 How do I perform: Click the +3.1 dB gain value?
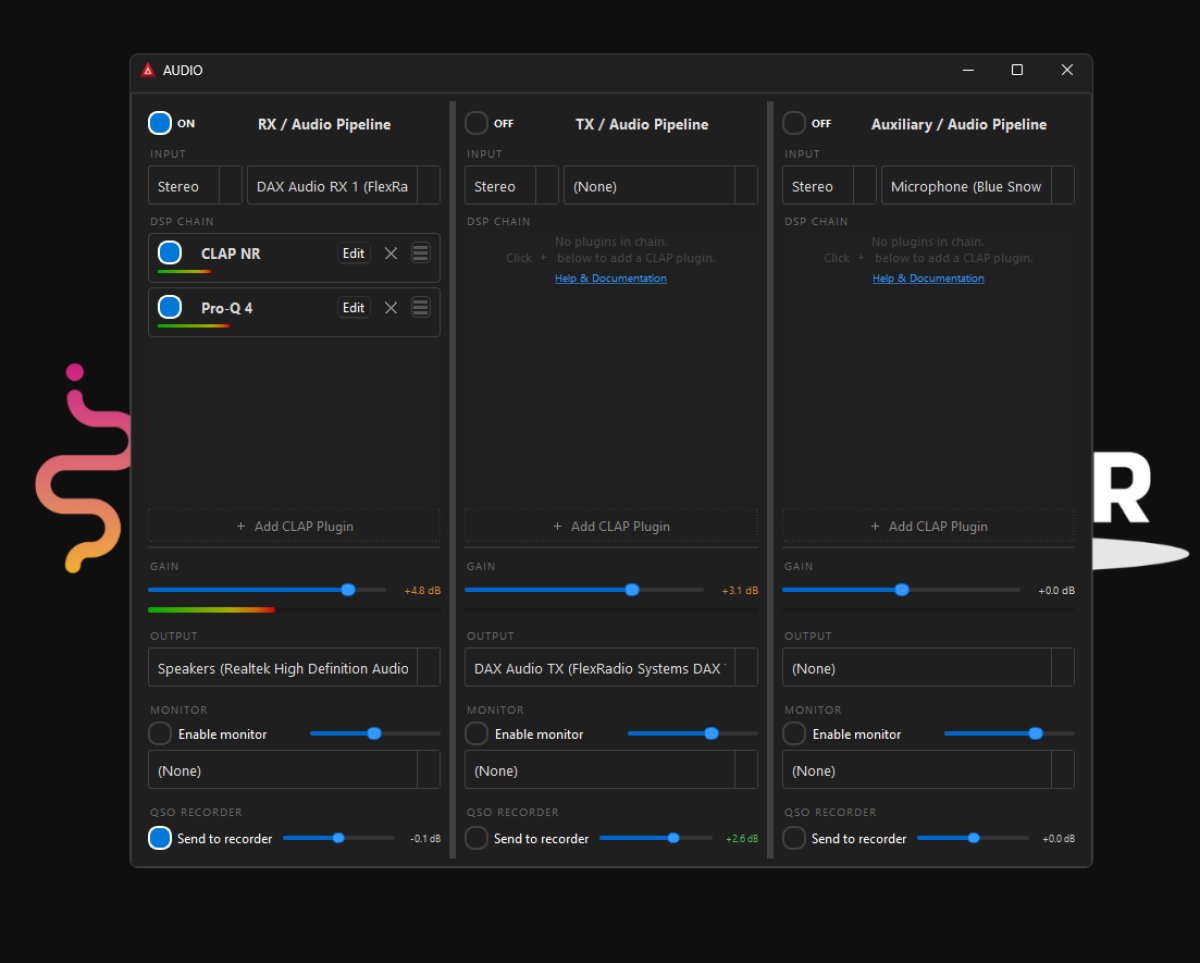tap(740, 591)
